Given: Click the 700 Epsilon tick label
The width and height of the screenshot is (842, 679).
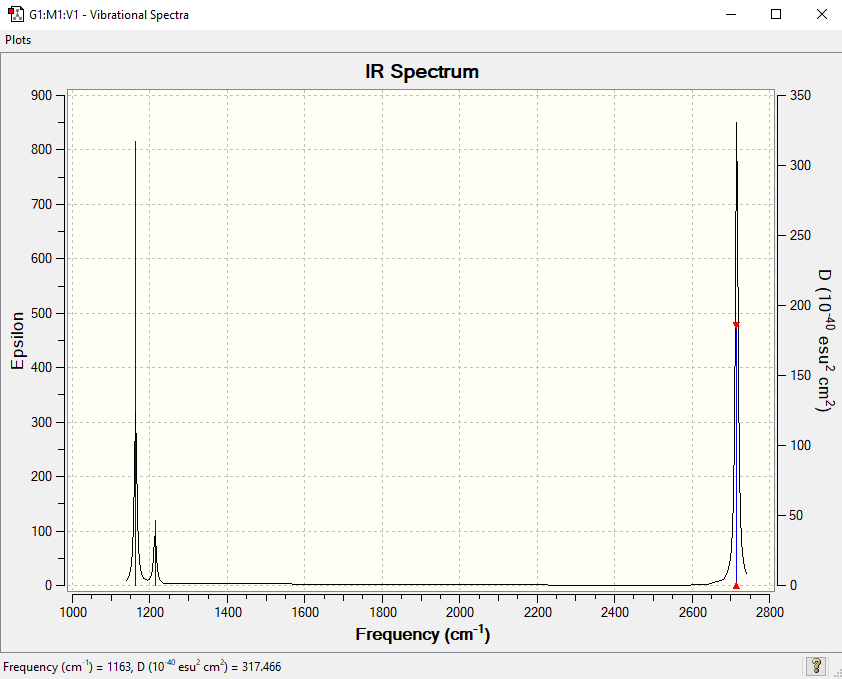Looking at the screenshot, I should (x=42, y=204).
